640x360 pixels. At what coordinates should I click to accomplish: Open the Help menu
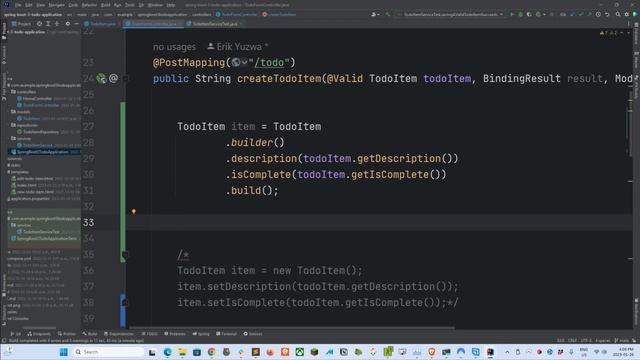[x=171, y=5]
